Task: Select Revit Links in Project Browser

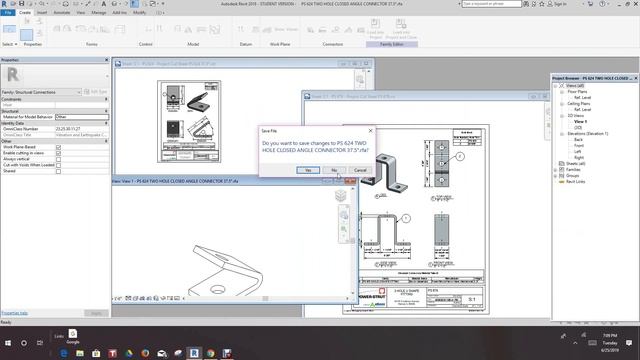Action: 575,181
